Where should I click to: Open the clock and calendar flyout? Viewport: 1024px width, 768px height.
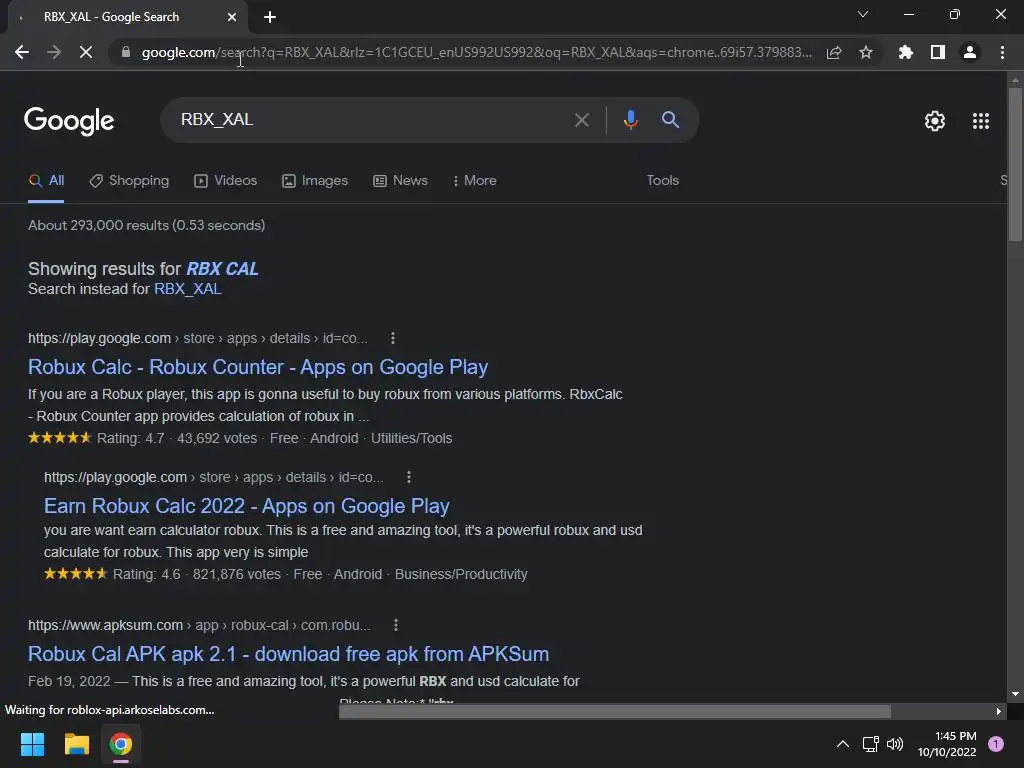pyautogui.click(x=947, y=744)
